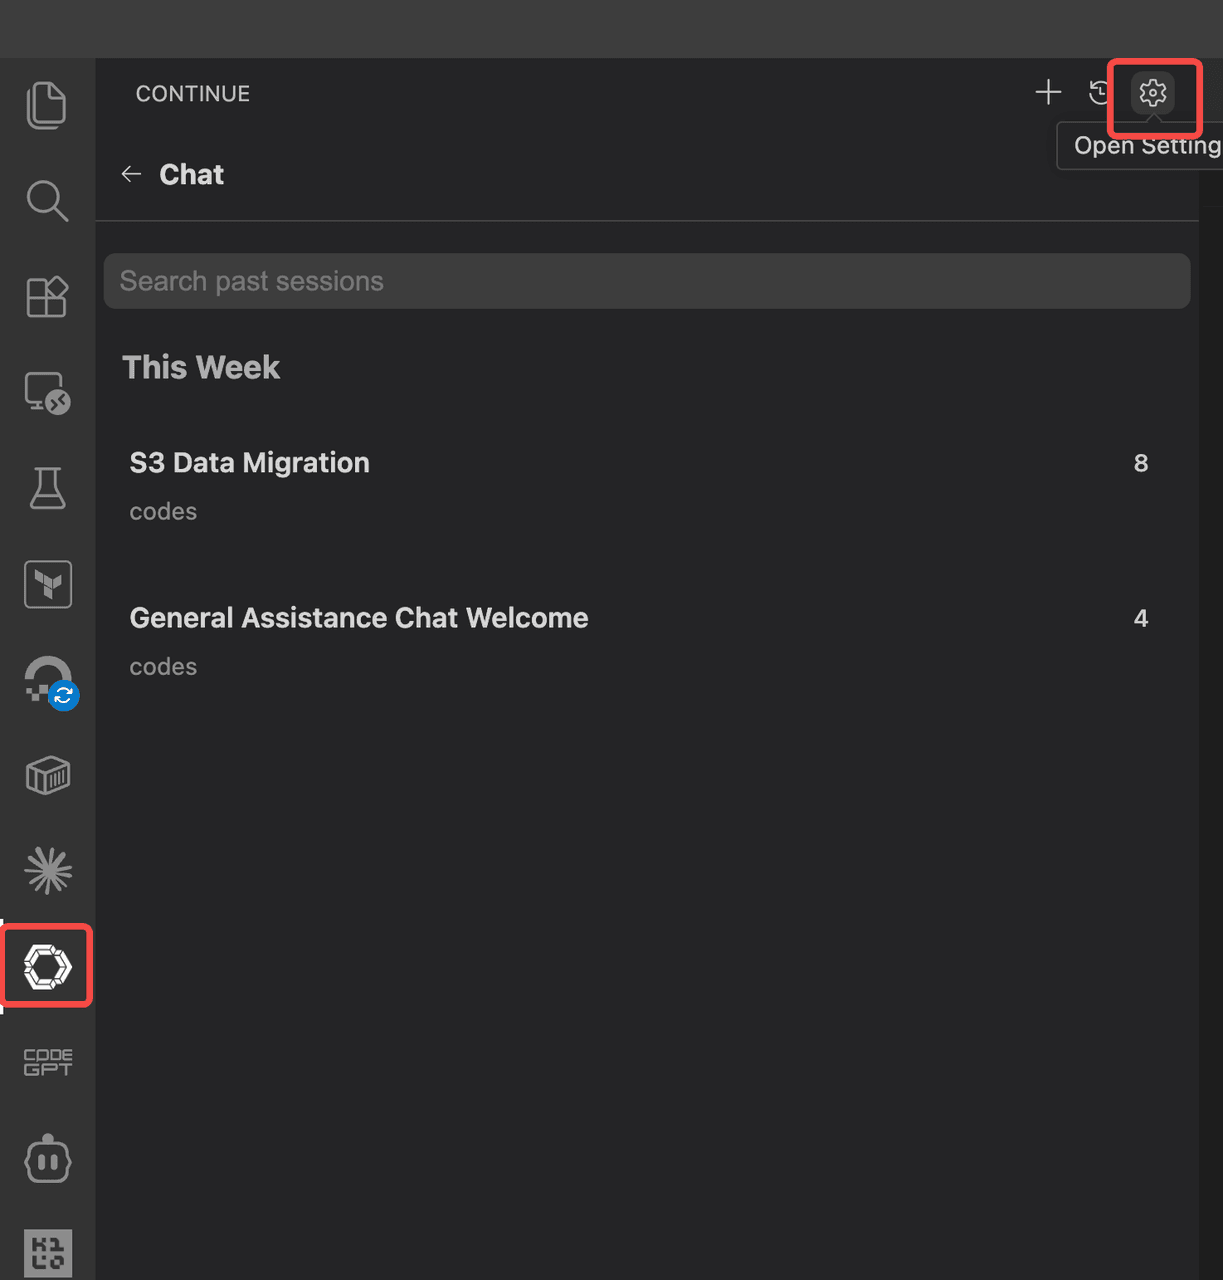This screenshot has width=1223, height=1280.
Task: Click the activity bar icon with sync badge
Action: [49, 681]
